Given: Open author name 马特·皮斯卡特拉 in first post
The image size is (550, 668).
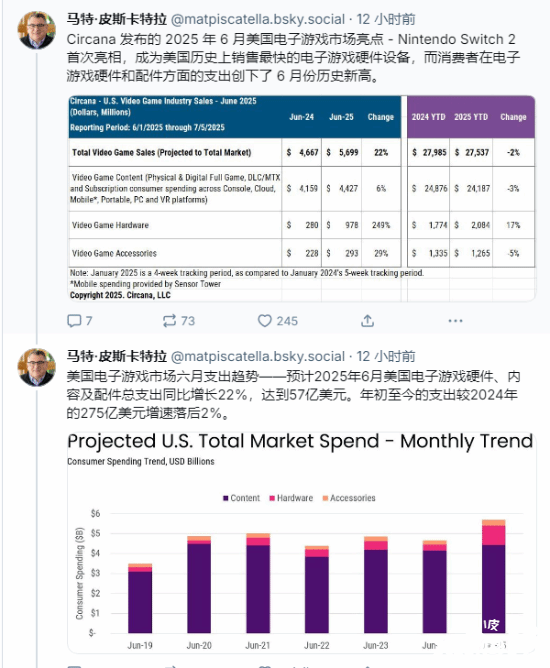Looking at the screenshot, I should click(117, 19).
